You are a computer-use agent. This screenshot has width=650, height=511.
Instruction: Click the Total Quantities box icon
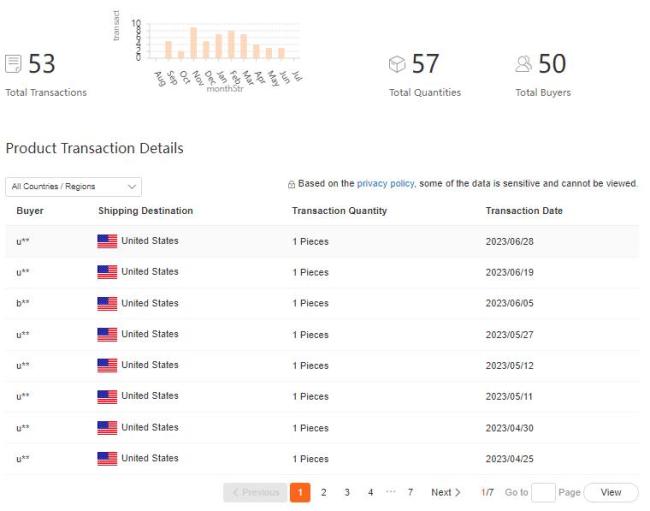397,64
